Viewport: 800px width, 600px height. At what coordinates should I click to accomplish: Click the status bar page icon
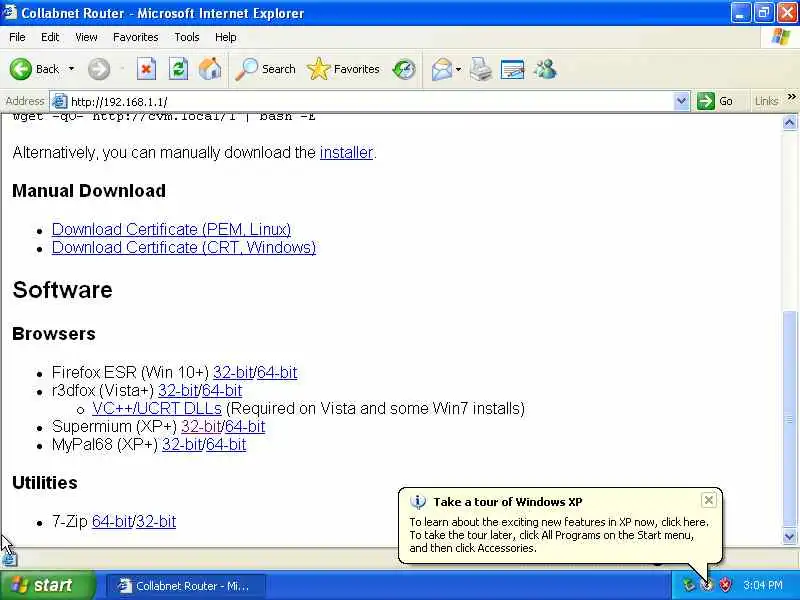coord(9,560)
